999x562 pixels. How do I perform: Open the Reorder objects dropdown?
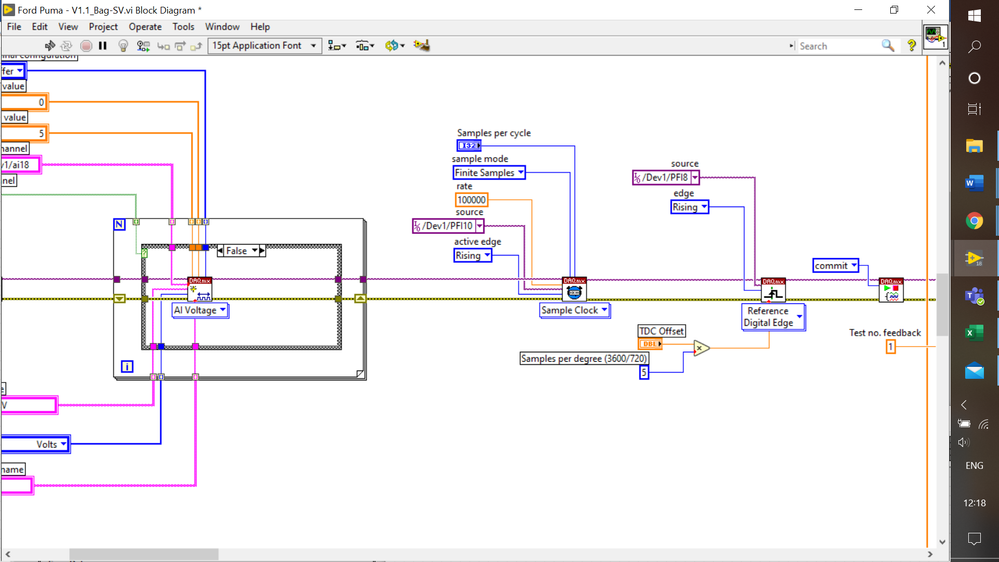tap(394, 46)
